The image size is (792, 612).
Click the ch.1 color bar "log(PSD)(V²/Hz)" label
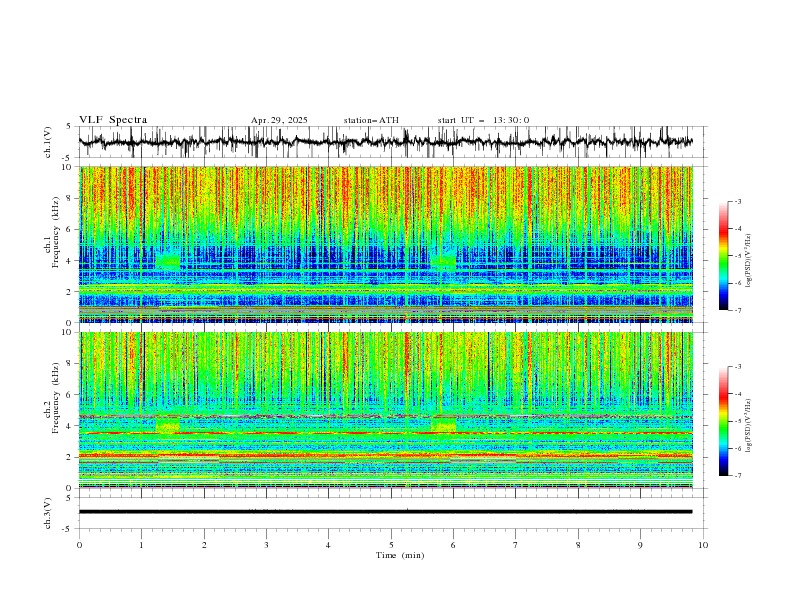point(749,261)
